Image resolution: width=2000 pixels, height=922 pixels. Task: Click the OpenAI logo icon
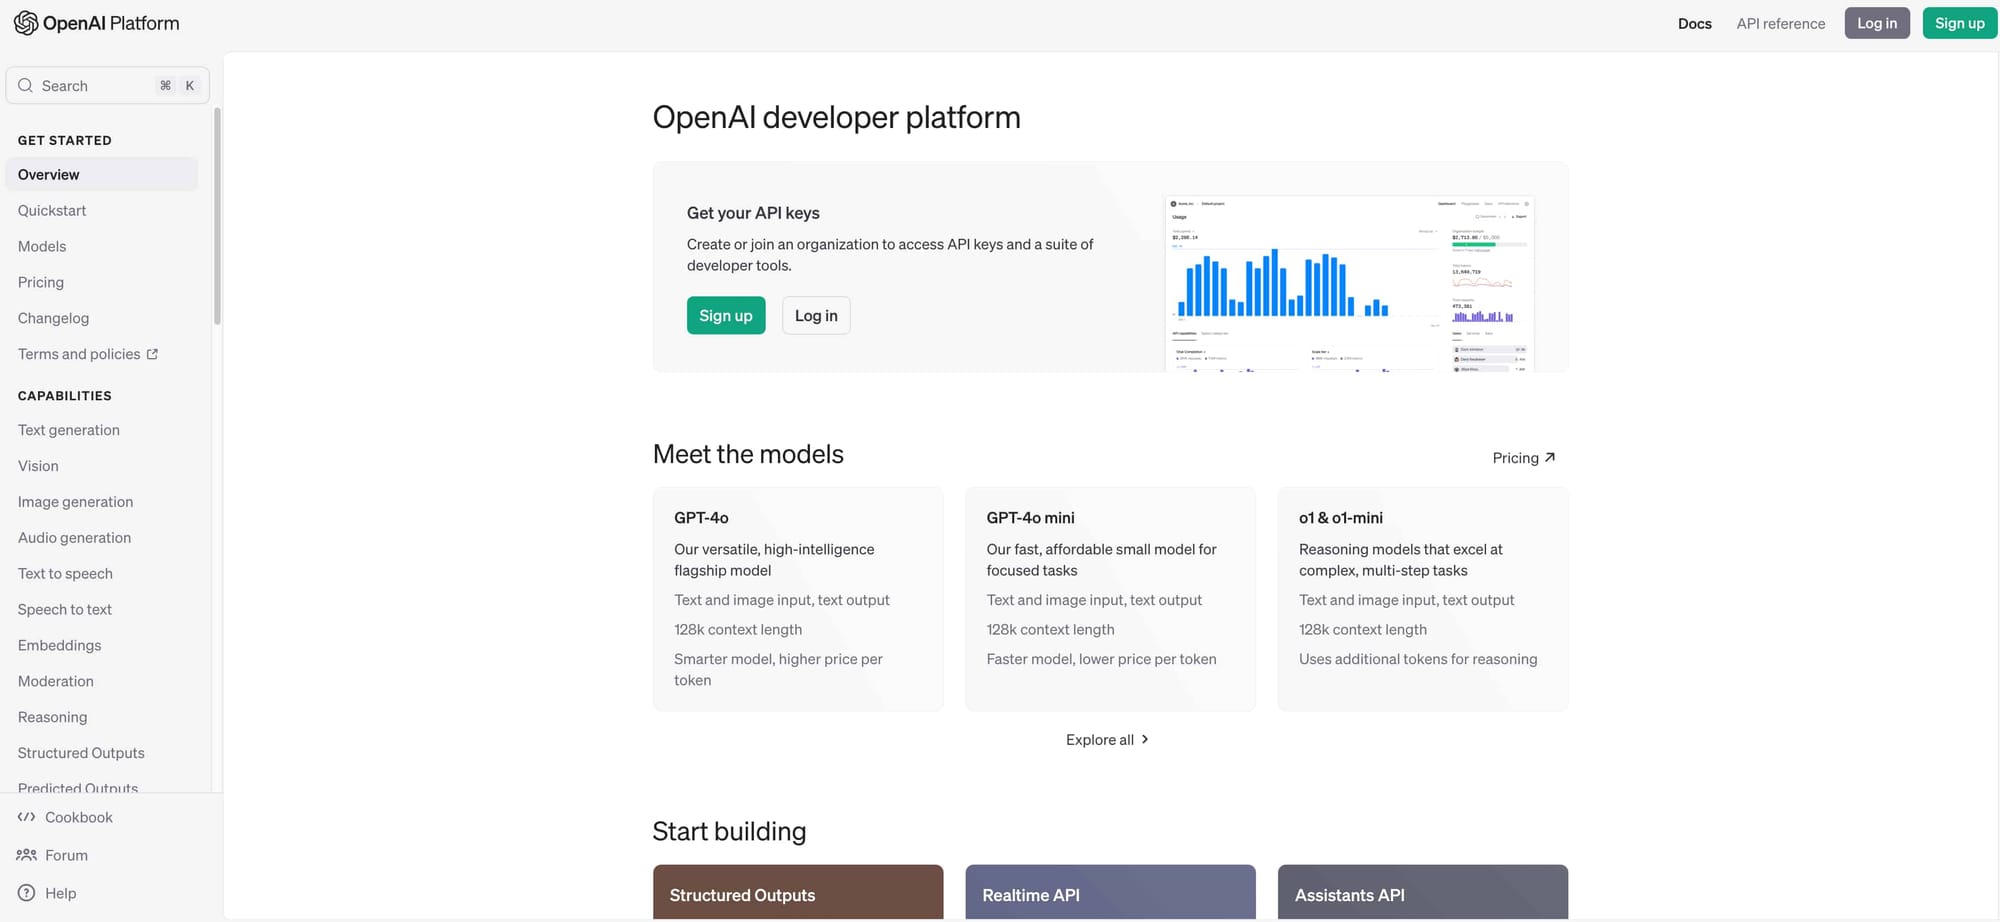click(x=26, y=23)
